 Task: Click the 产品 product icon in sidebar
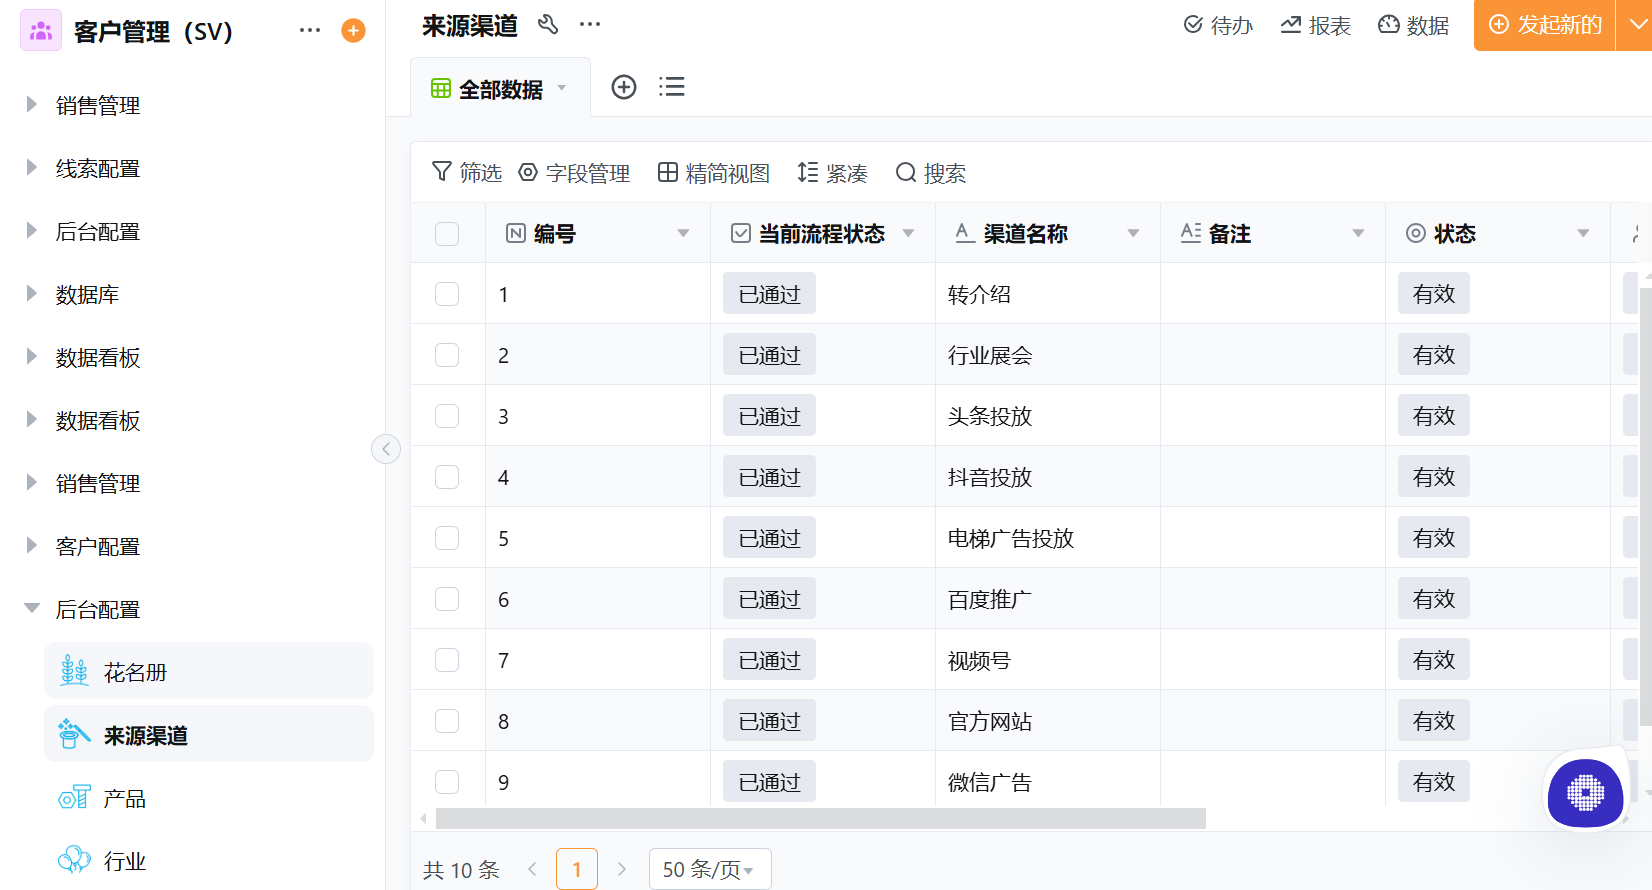tap(74, 797)
